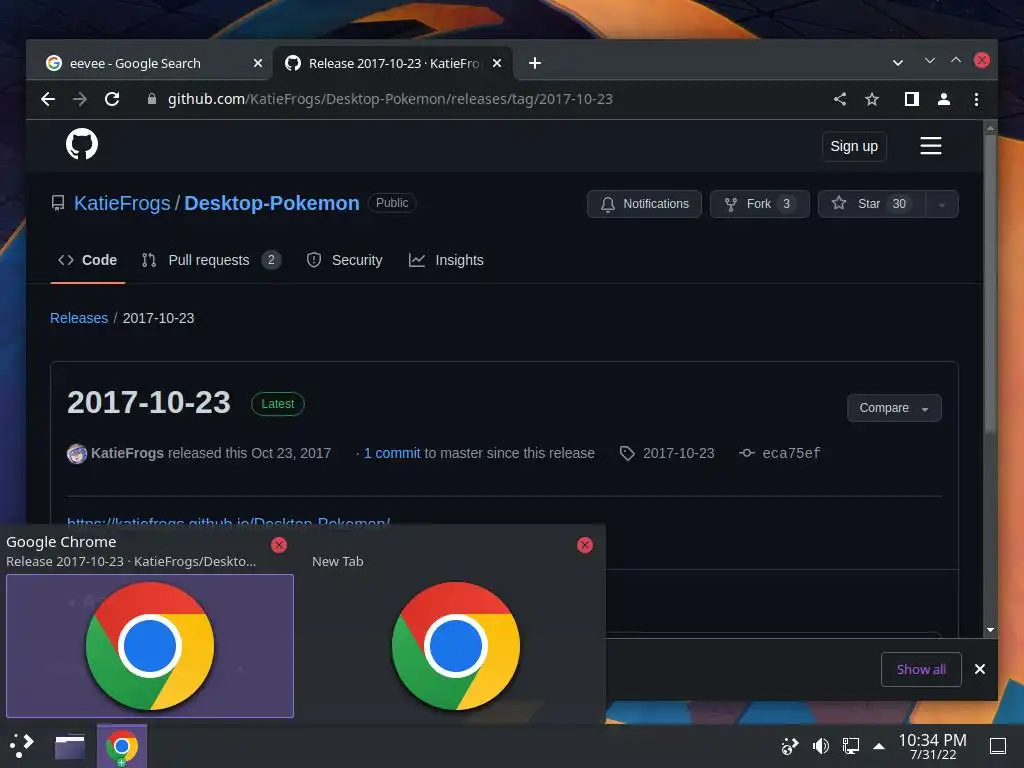The height and width of the screenshot is (768, 1024).
Task: Open the Insights tab
Action: [446, 260]
